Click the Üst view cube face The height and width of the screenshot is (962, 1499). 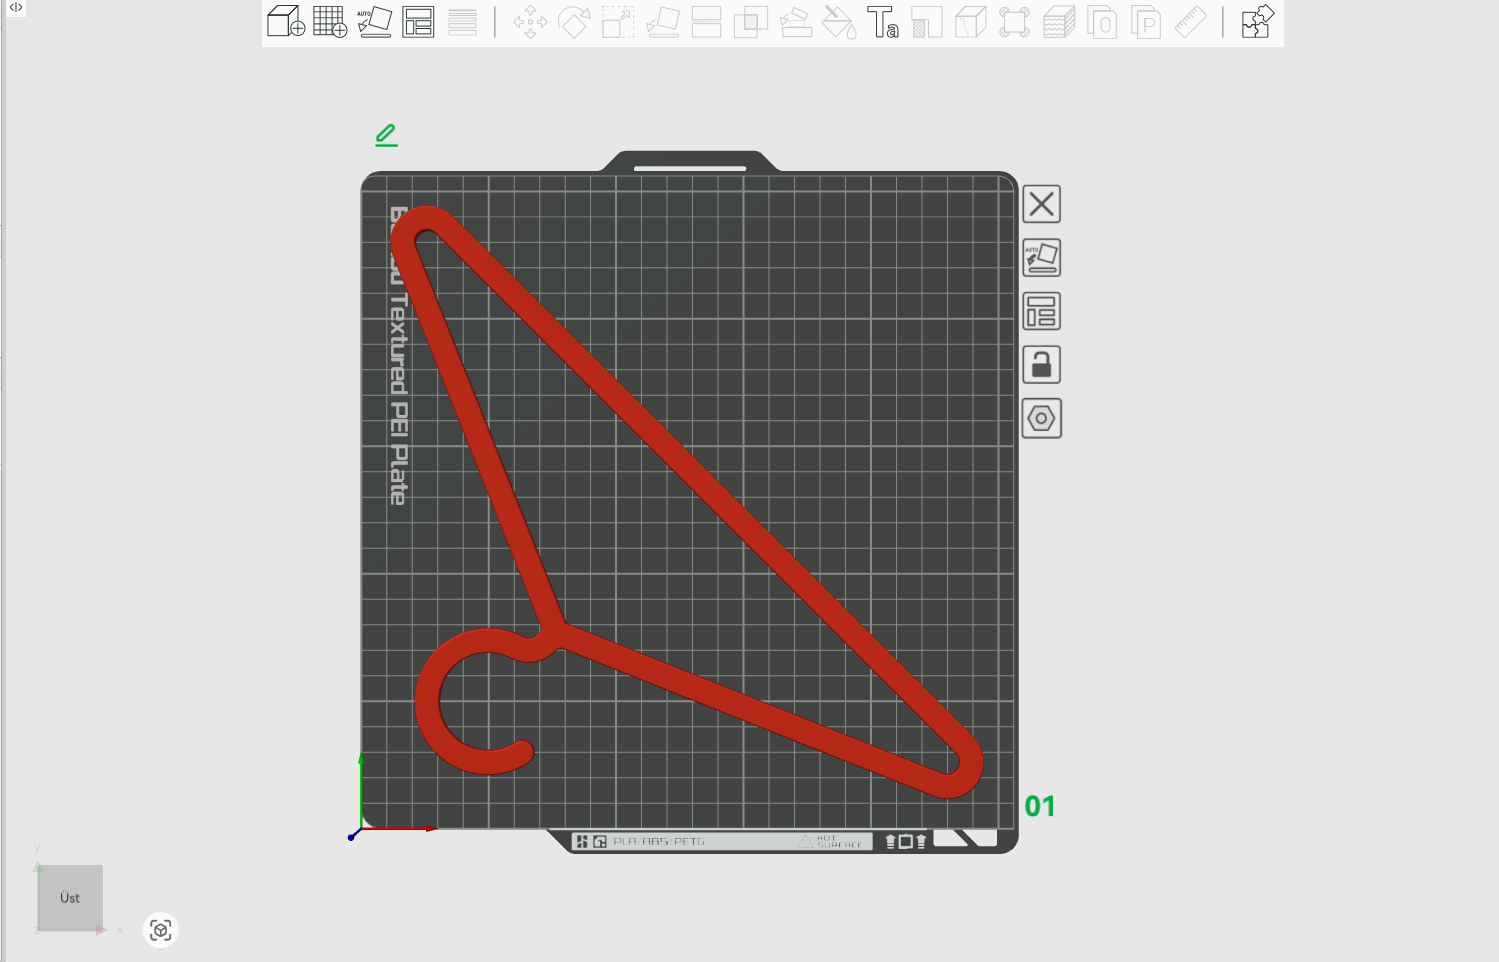[70, 898]
